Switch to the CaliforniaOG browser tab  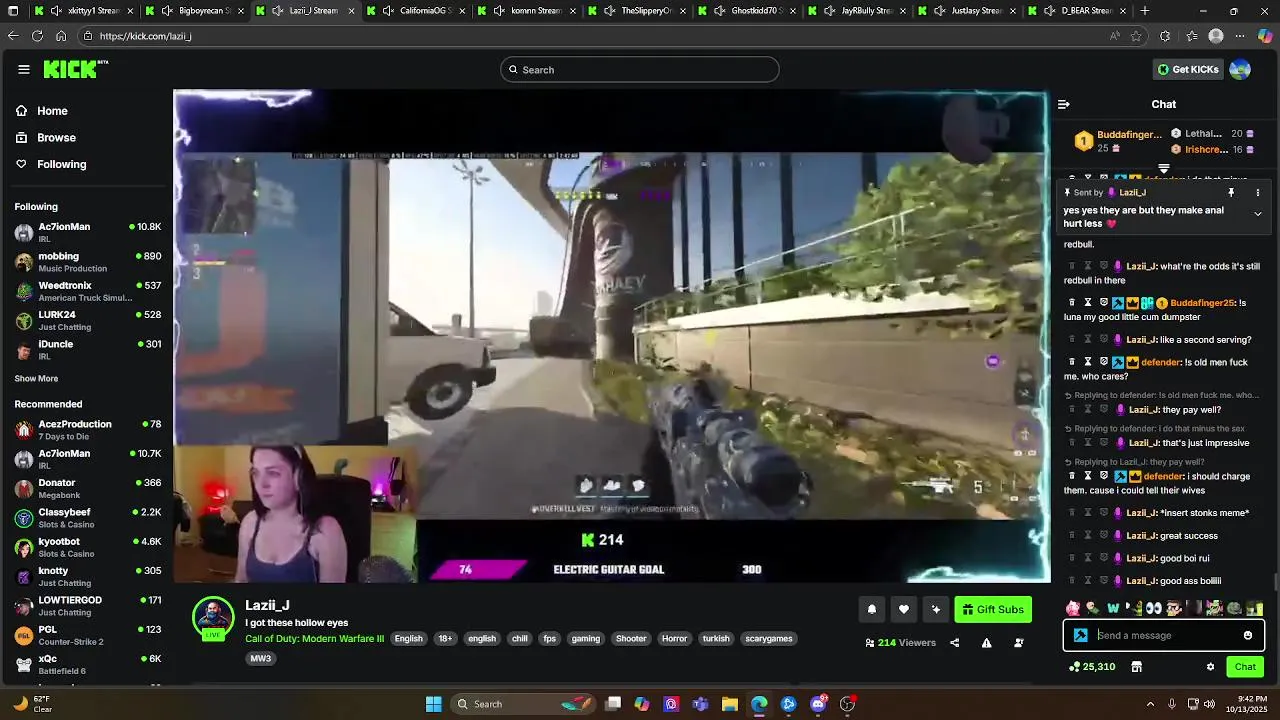pos(419,11)
